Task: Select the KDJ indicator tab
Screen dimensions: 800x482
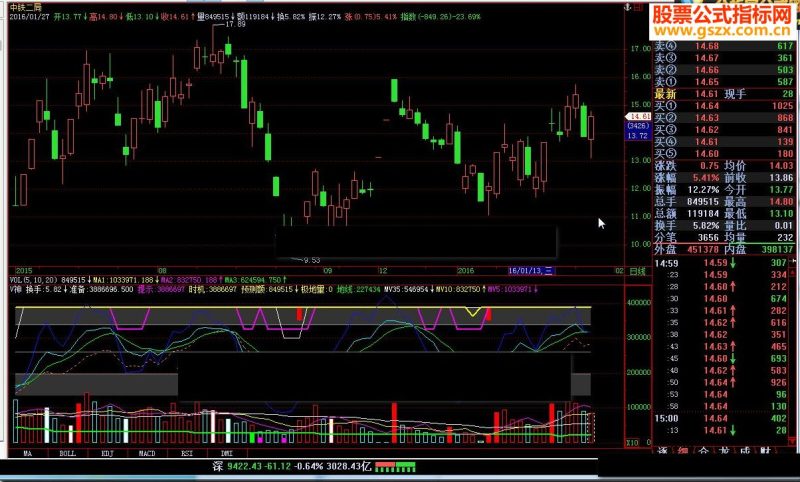Action: pyautogui.click(x=107, y=453)
